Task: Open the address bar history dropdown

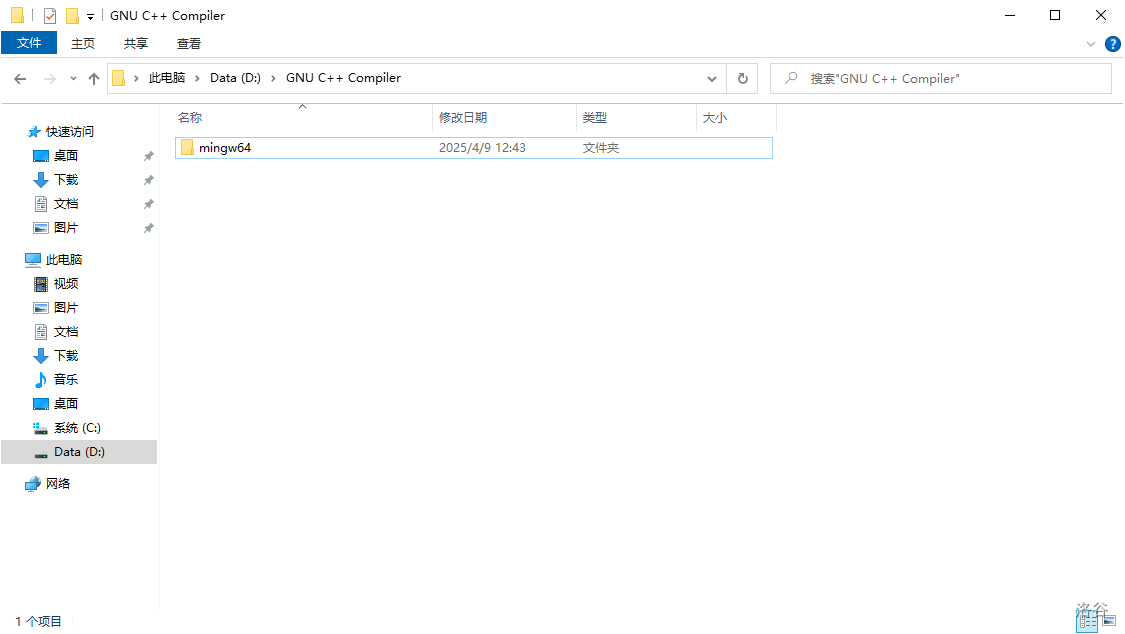Action: 712,79
